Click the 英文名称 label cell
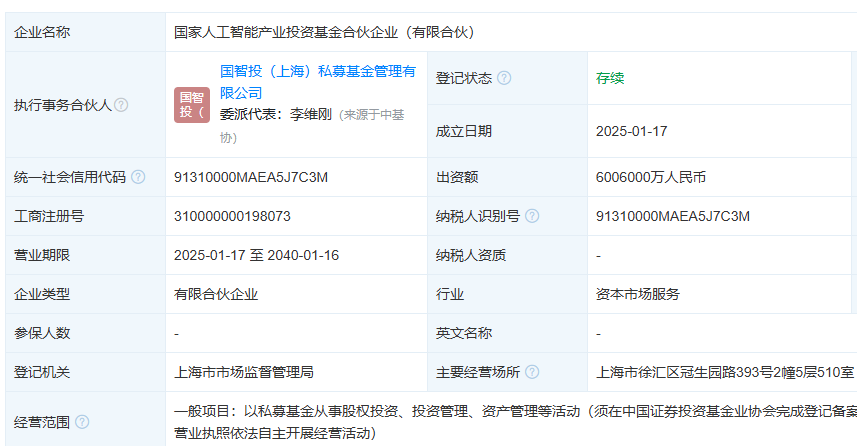 coord(508,333)
